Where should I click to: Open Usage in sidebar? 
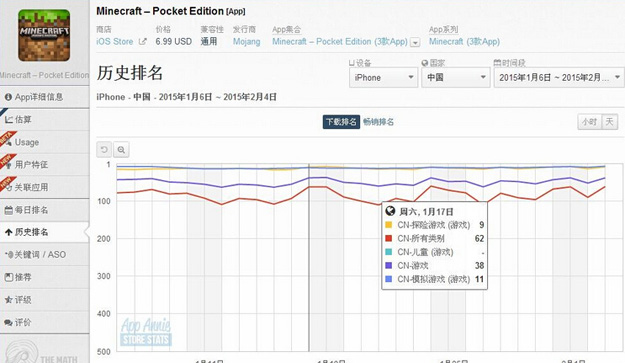click(45, 142)
